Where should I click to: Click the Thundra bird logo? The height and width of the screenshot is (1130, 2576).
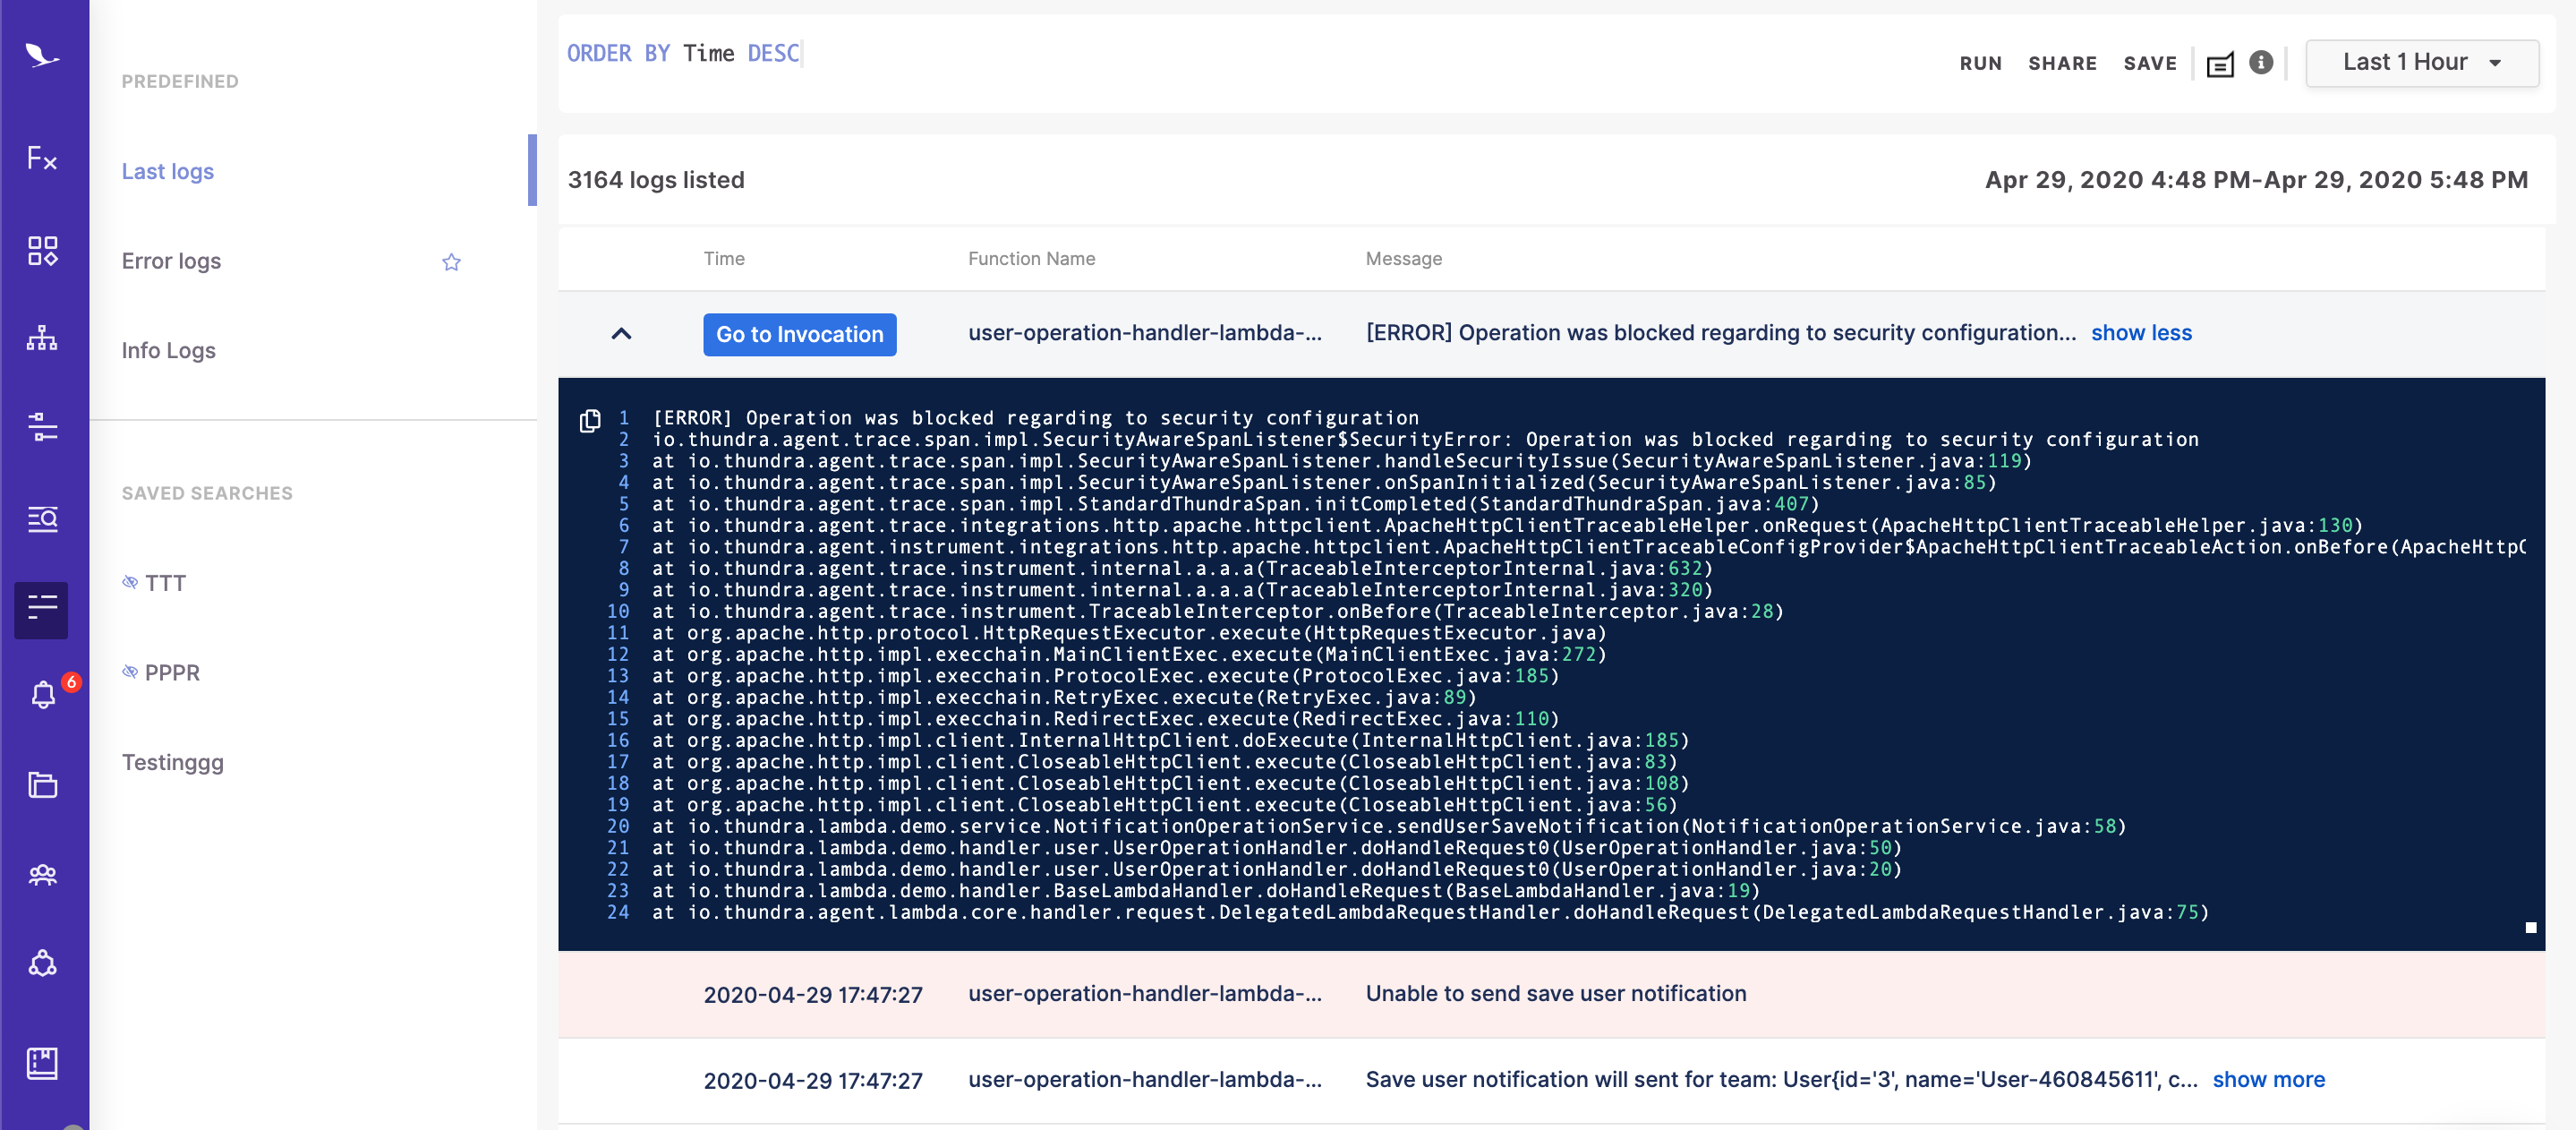click(x=42, y=56)
